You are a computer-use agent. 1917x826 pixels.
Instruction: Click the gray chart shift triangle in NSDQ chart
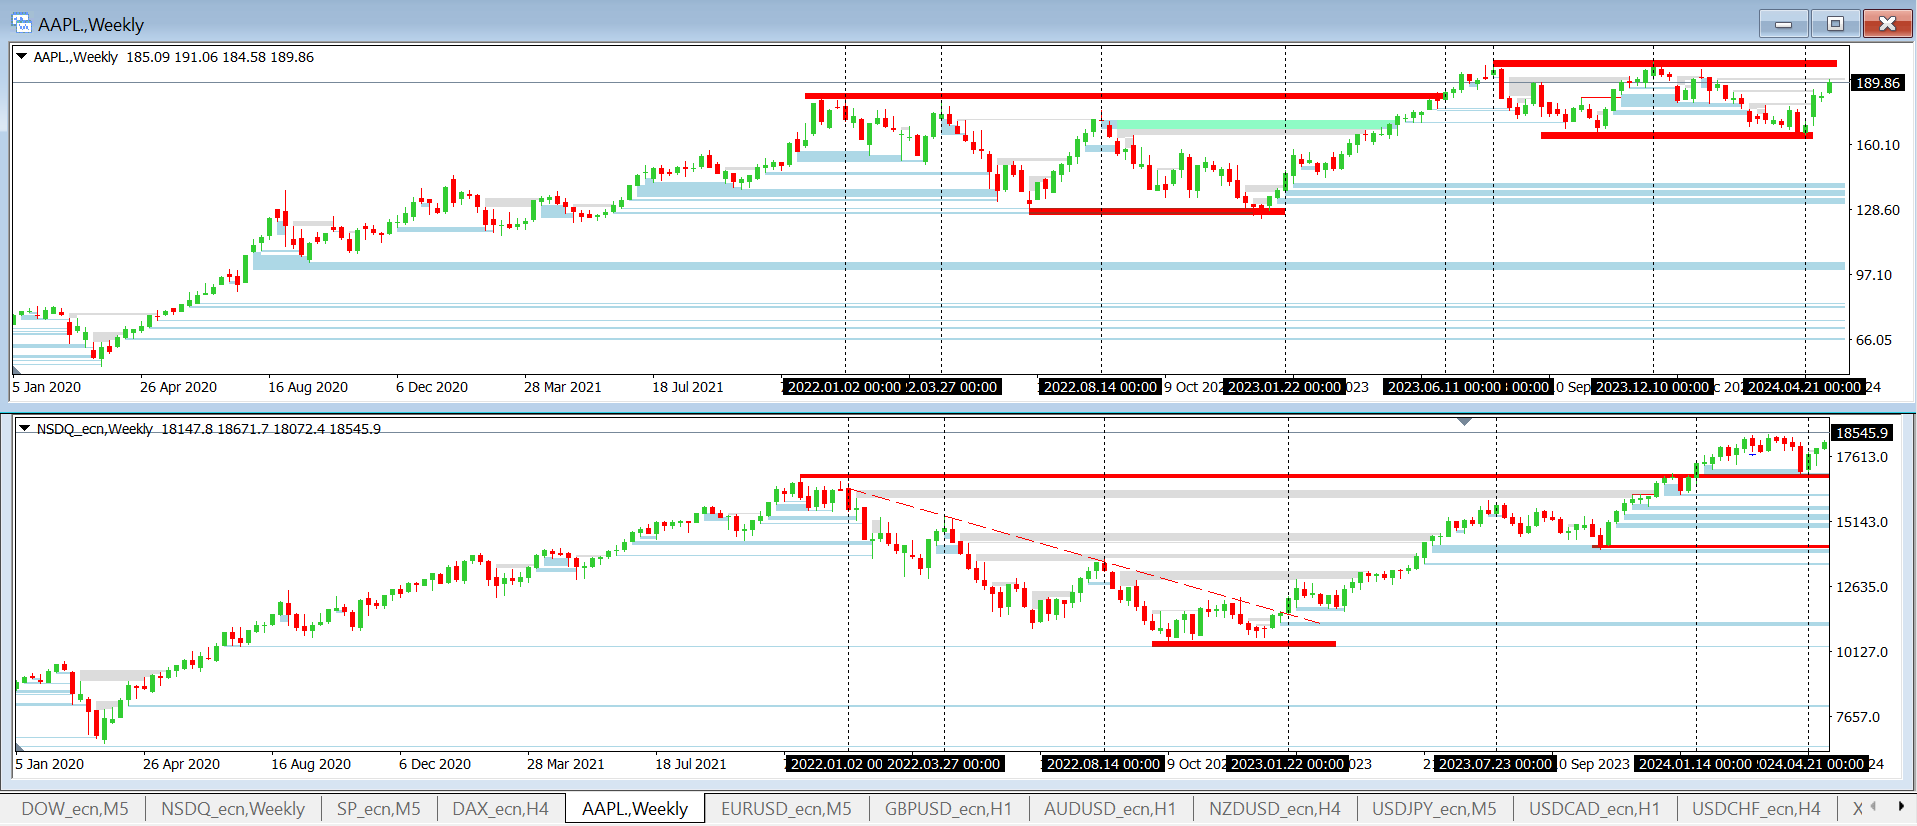click(1464, 422)
